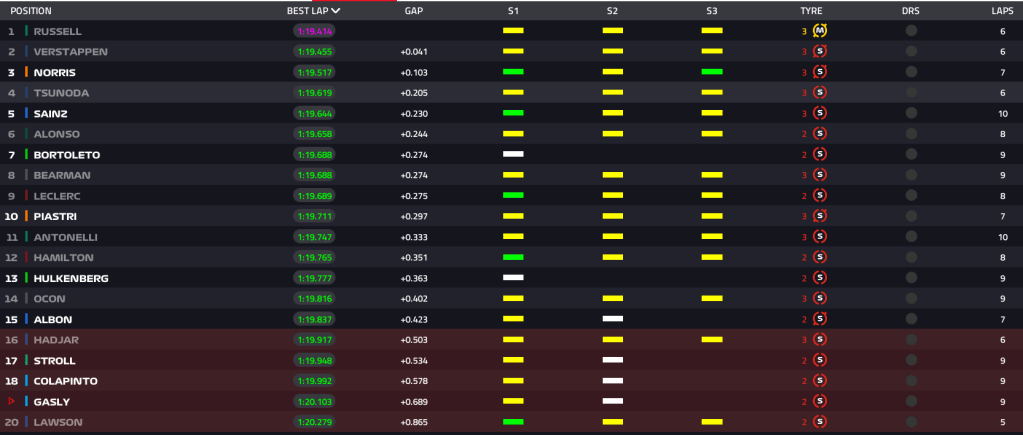Image resolution: width=1023 pixels, height=435 pixels.
Task: Click Albon's white S2 sector bar
Action: [x=613, y=319]
